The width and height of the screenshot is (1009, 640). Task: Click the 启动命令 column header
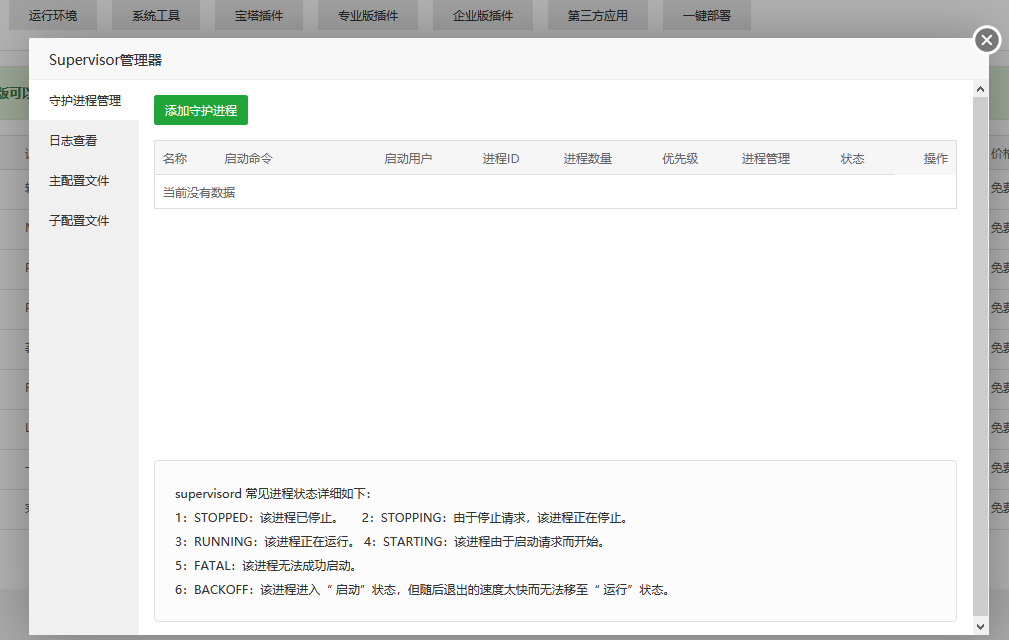pos(248,158)
